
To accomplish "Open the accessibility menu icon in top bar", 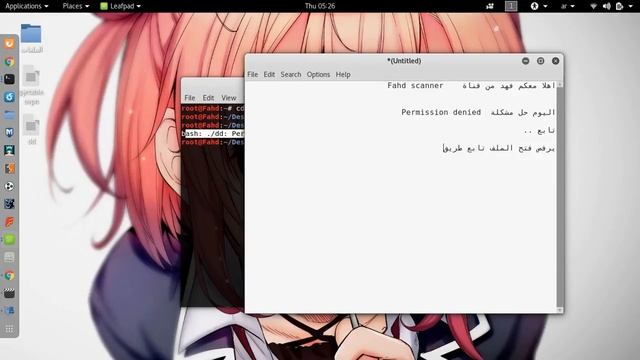I will tap(534, 6).
